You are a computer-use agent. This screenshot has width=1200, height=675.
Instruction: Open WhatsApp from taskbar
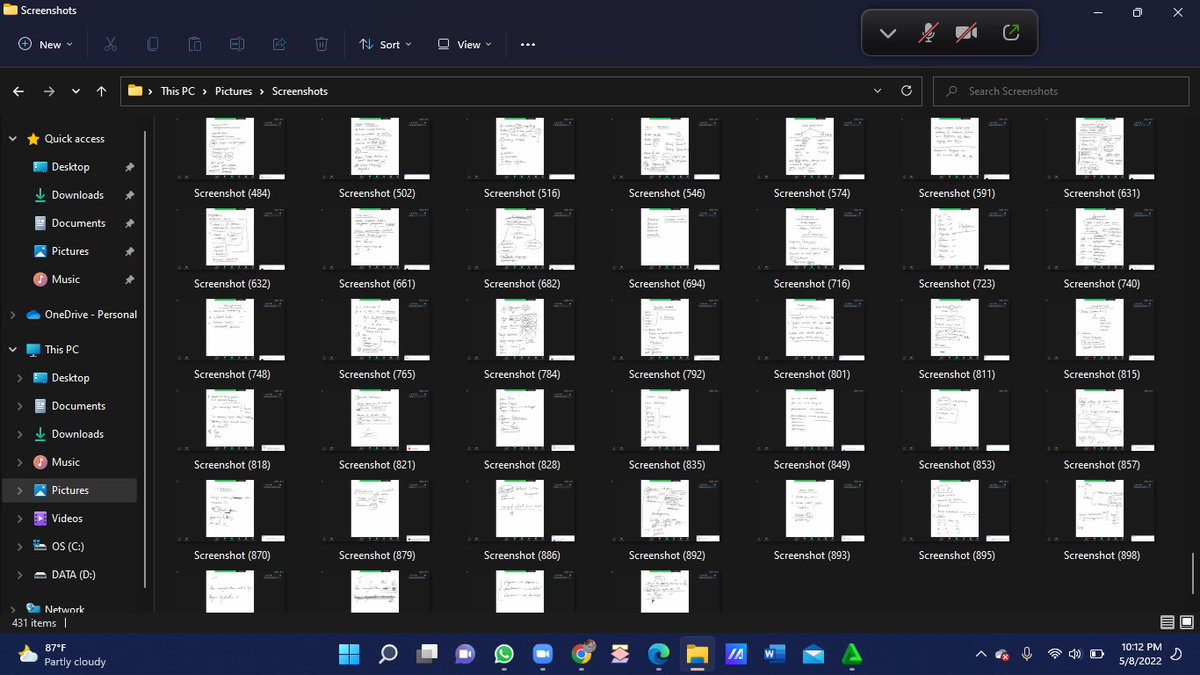pyautogui.click(x=504, y=654)
